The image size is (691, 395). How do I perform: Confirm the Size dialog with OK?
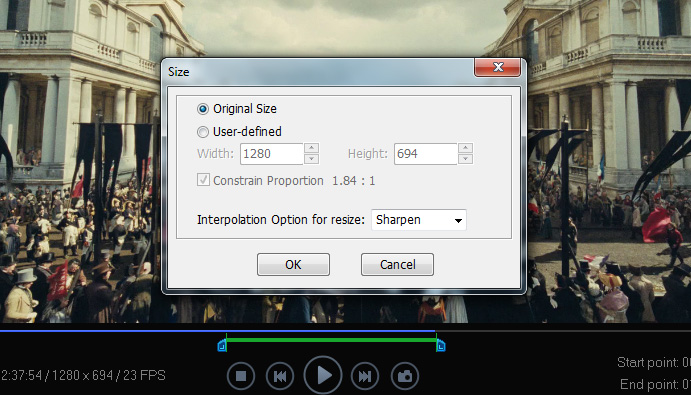click(x=293, y=265)
